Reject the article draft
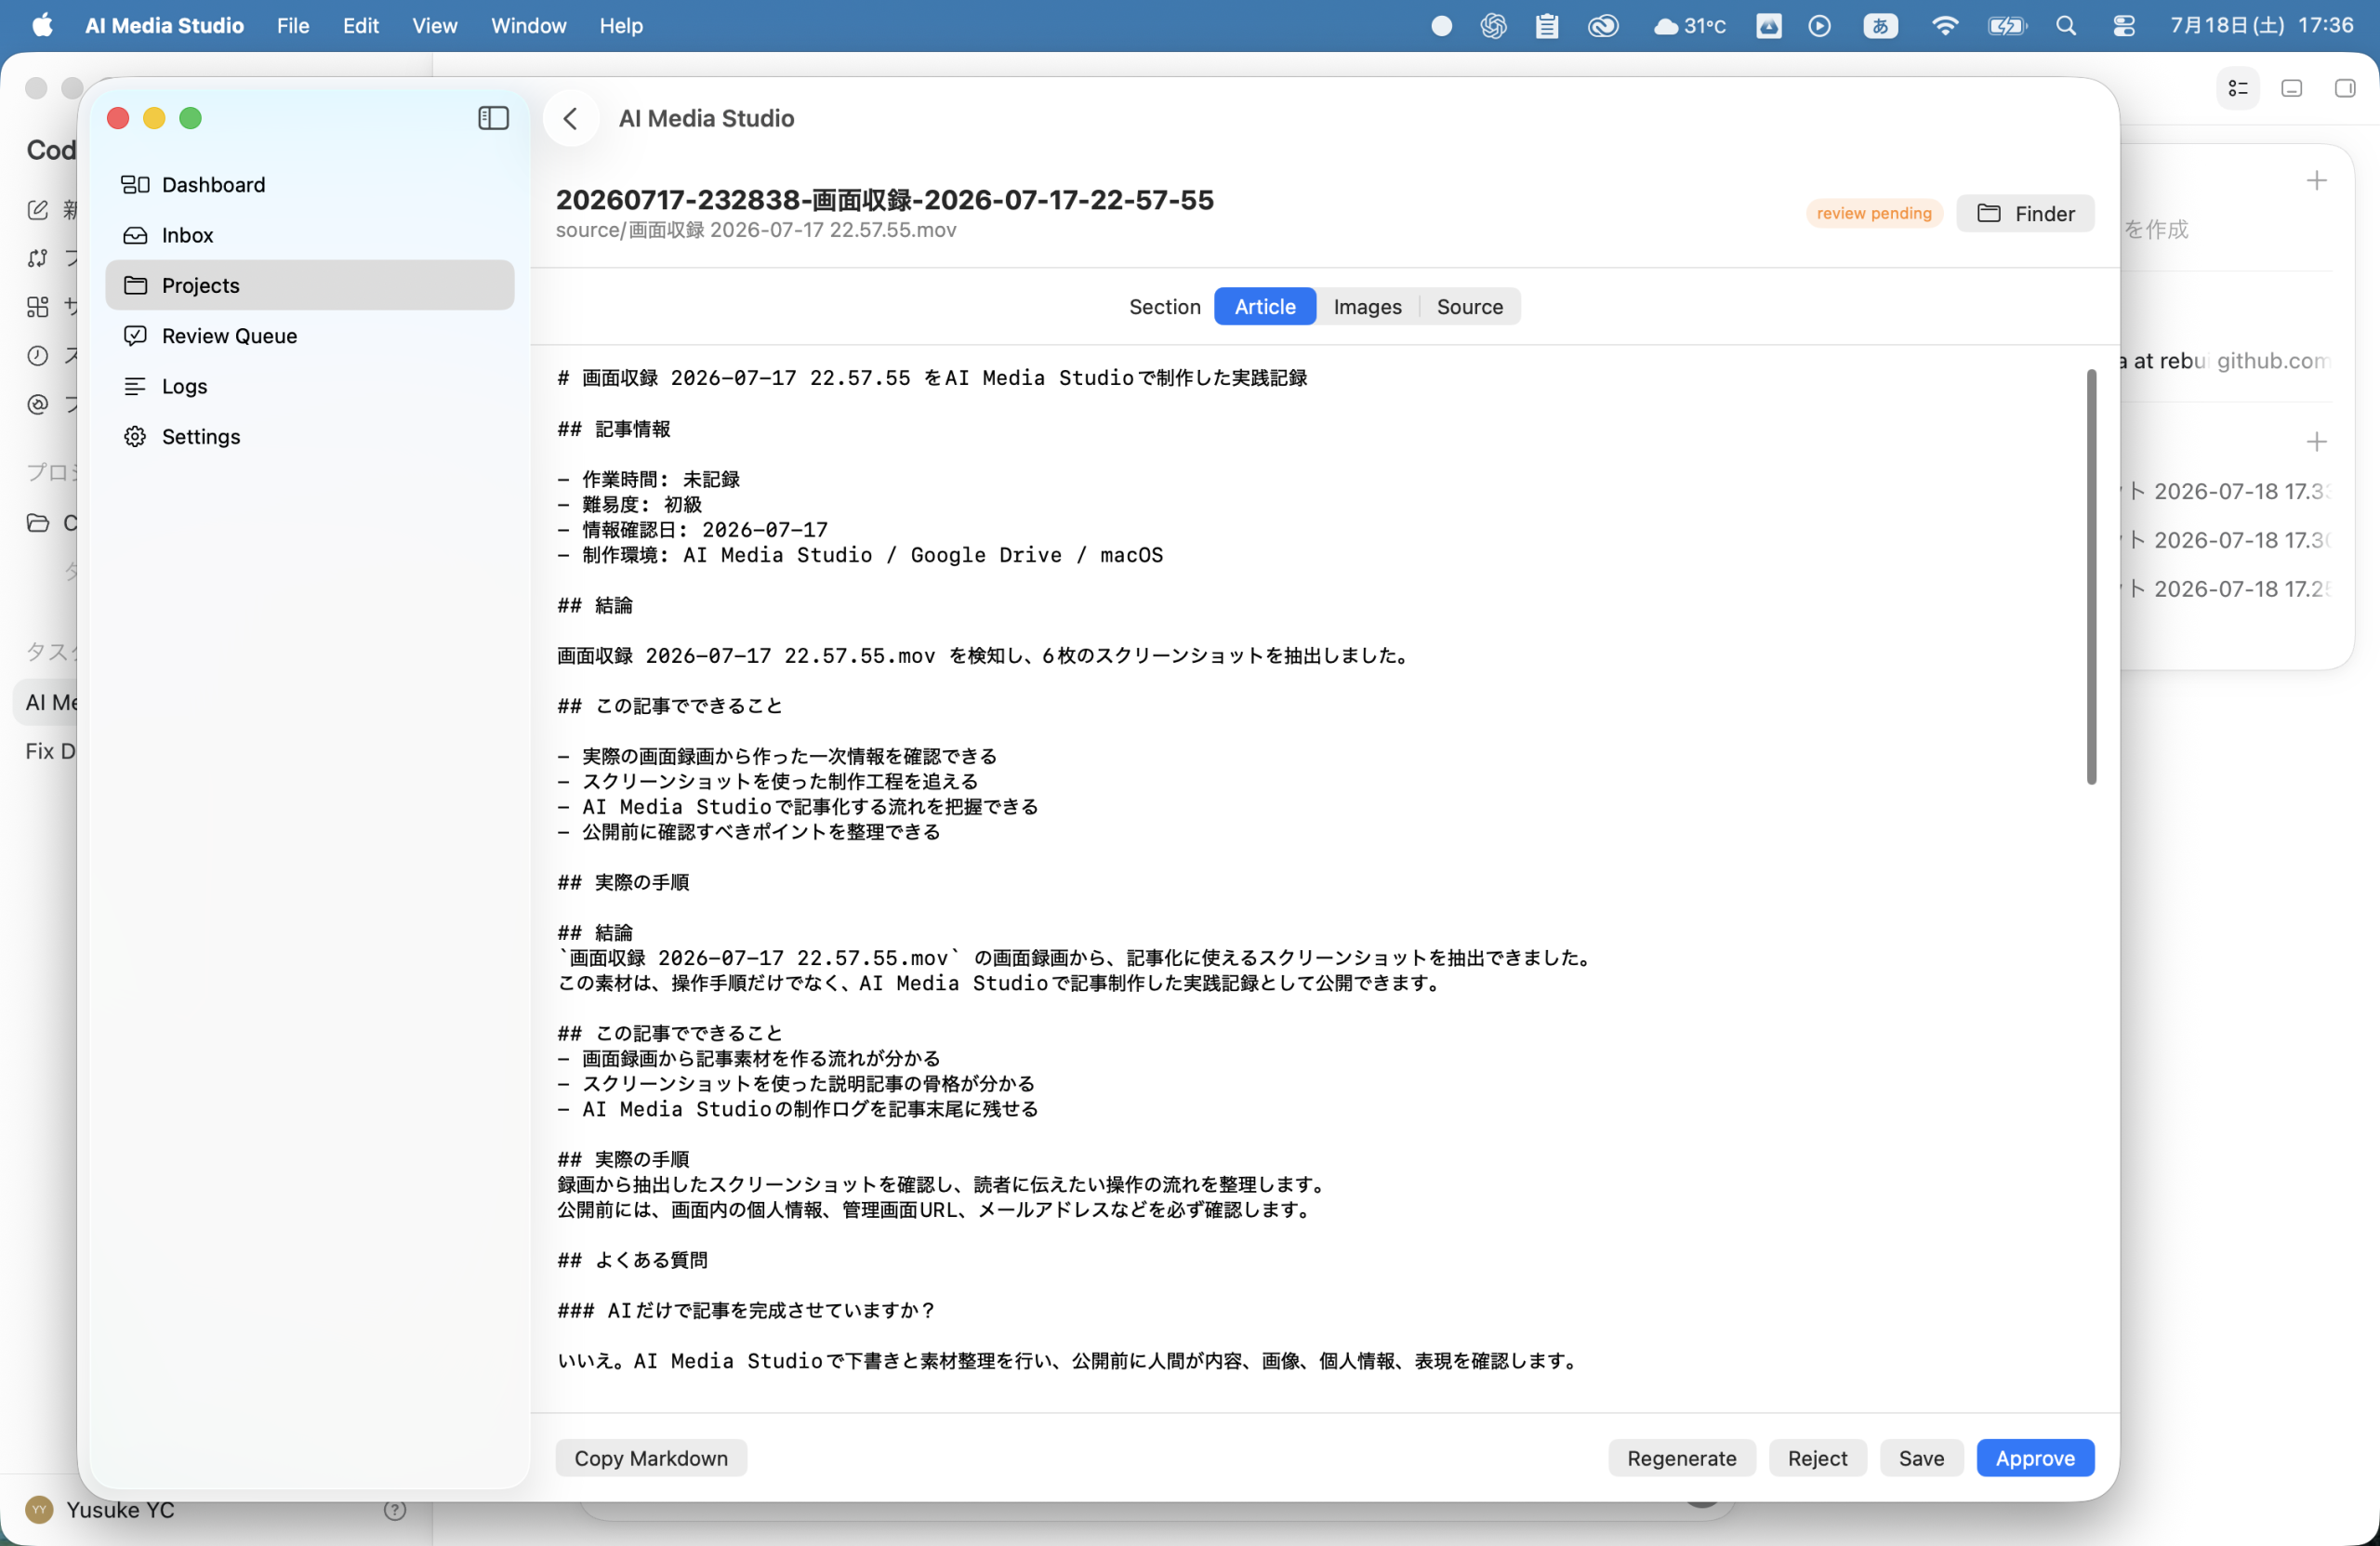The height and width of the screenshot is (1546, 2380). click(1817, 1458)
